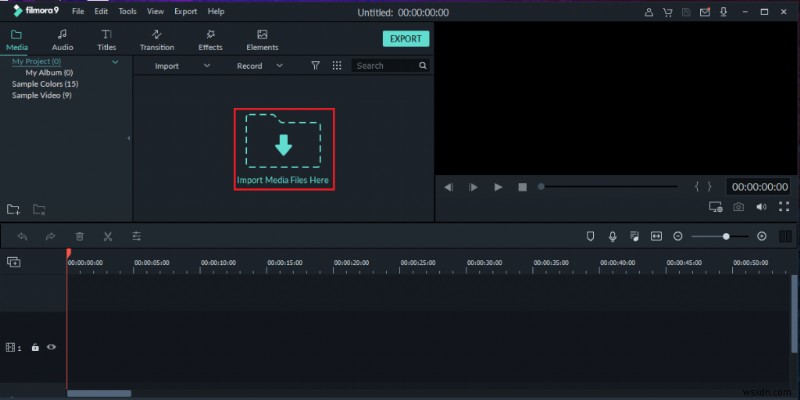800x400 pixels.
Task: Play the preview
Action: click(498, 187)
